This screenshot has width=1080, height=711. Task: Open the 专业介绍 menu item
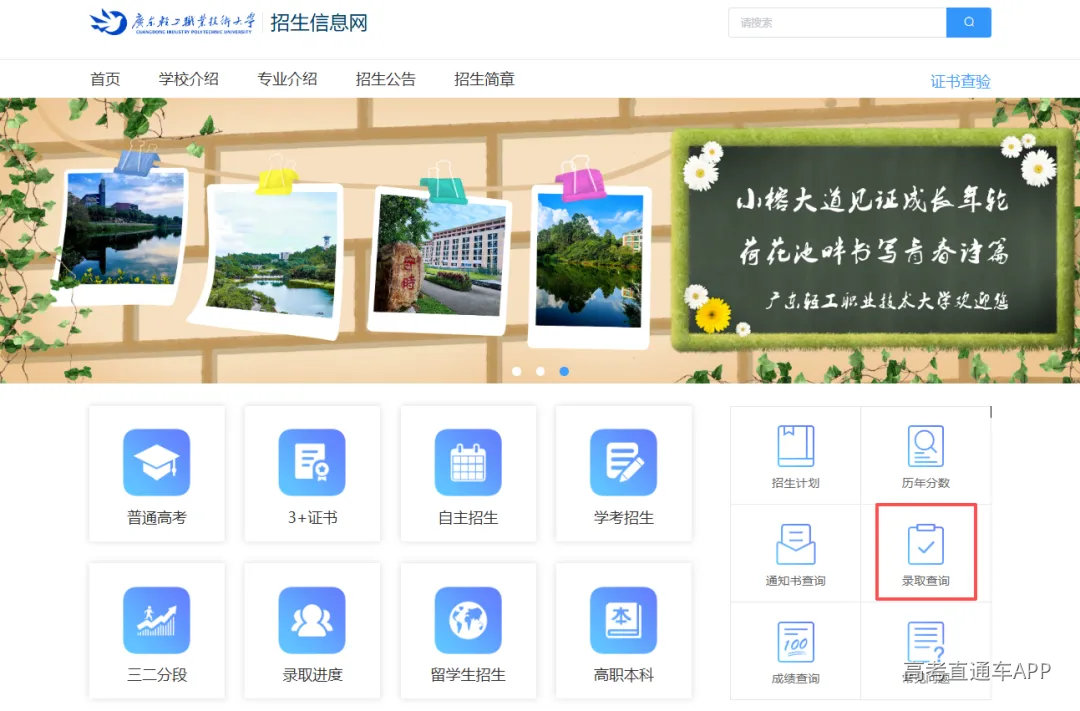point(287,79)
